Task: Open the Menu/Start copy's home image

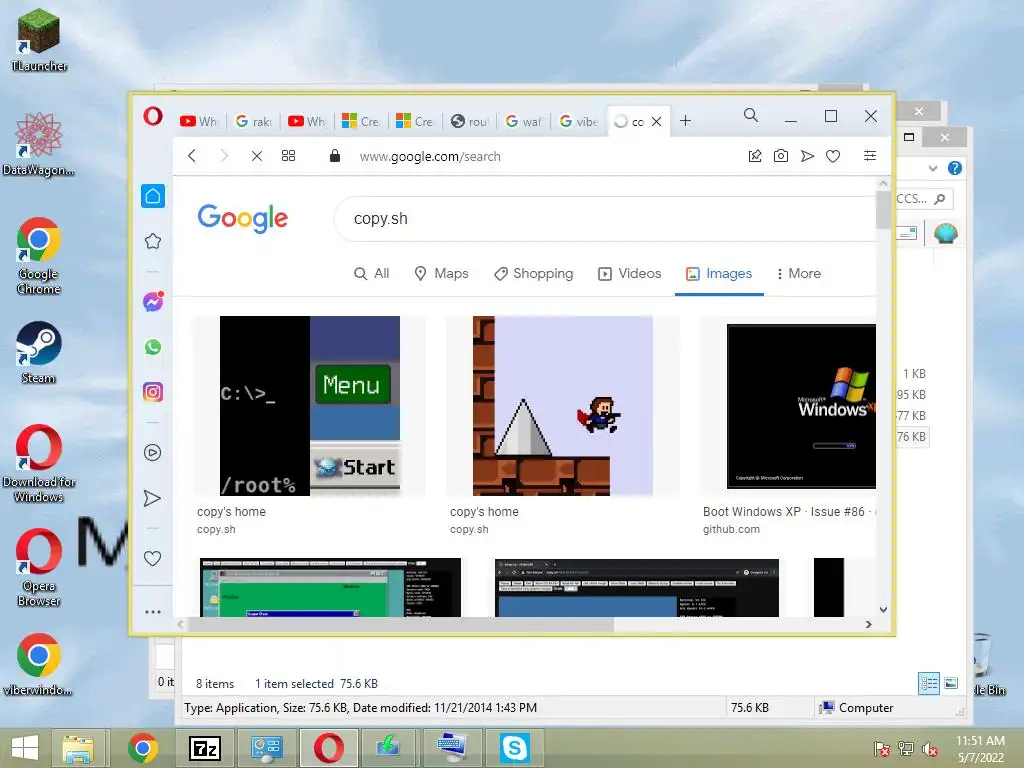Action: (310, 406)
